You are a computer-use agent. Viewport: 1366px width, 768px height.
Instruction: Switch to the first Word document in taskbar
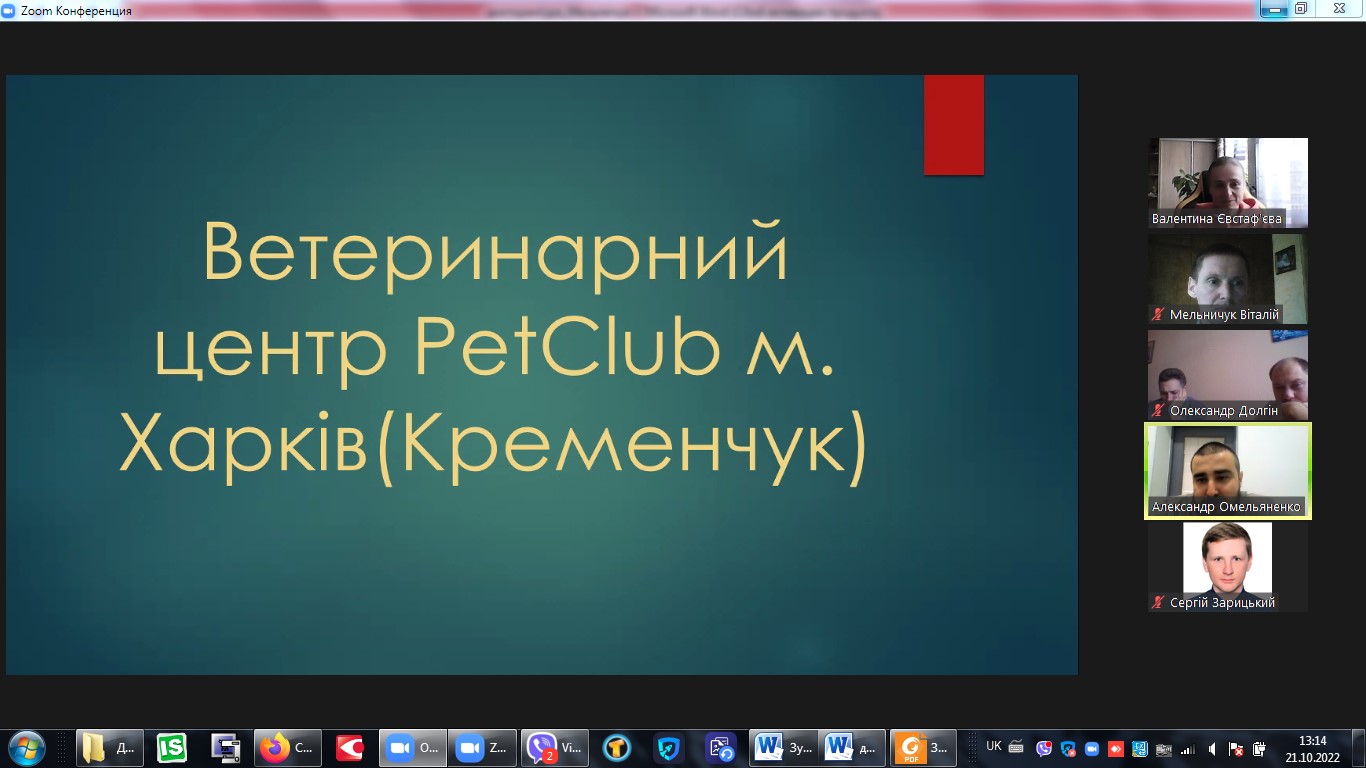point(783,748)
